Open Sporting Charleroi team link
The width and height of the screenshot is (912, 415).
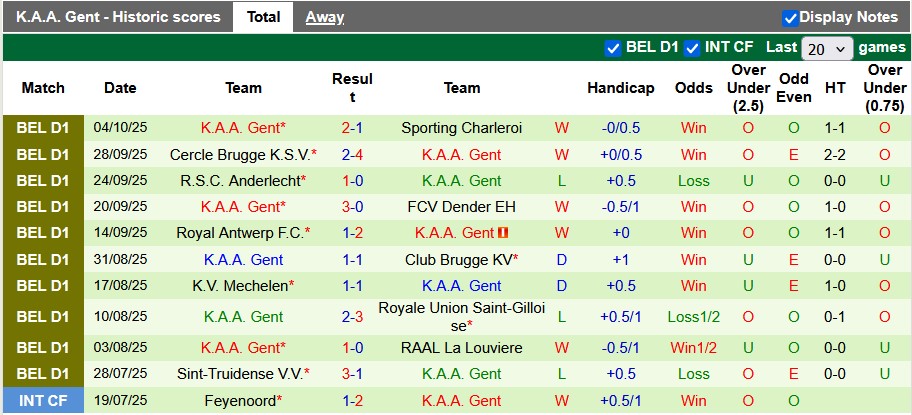(x=461, y=128)
